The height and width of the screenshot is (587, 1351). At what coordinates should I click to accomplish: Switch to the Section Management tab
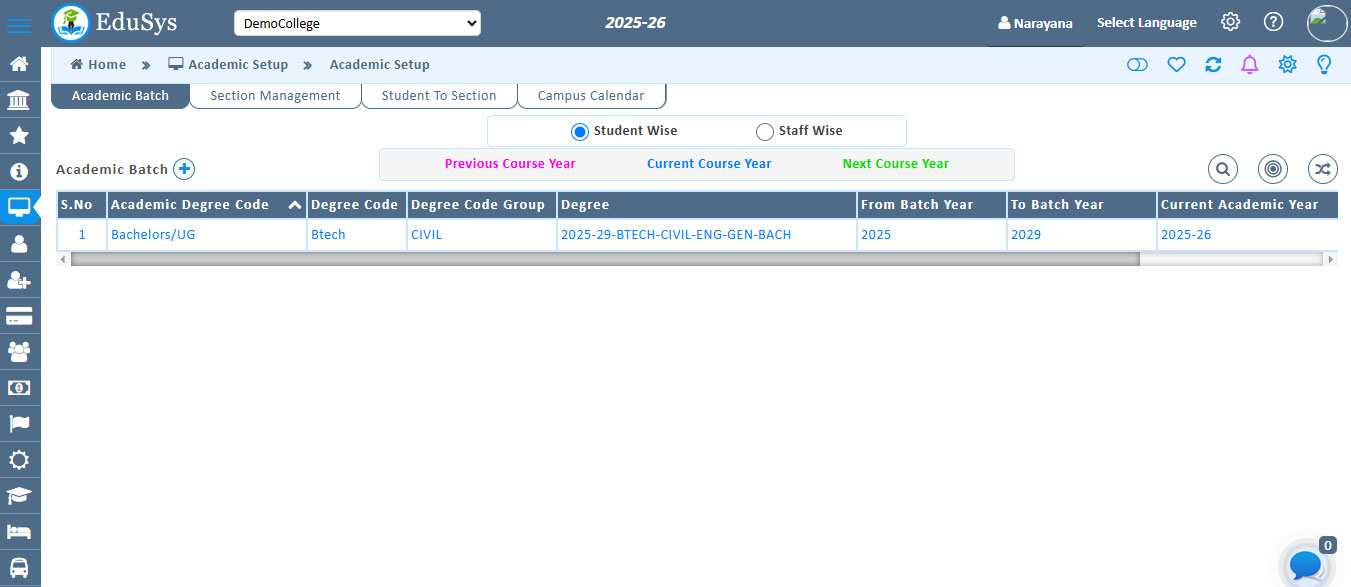coord(274,95)
